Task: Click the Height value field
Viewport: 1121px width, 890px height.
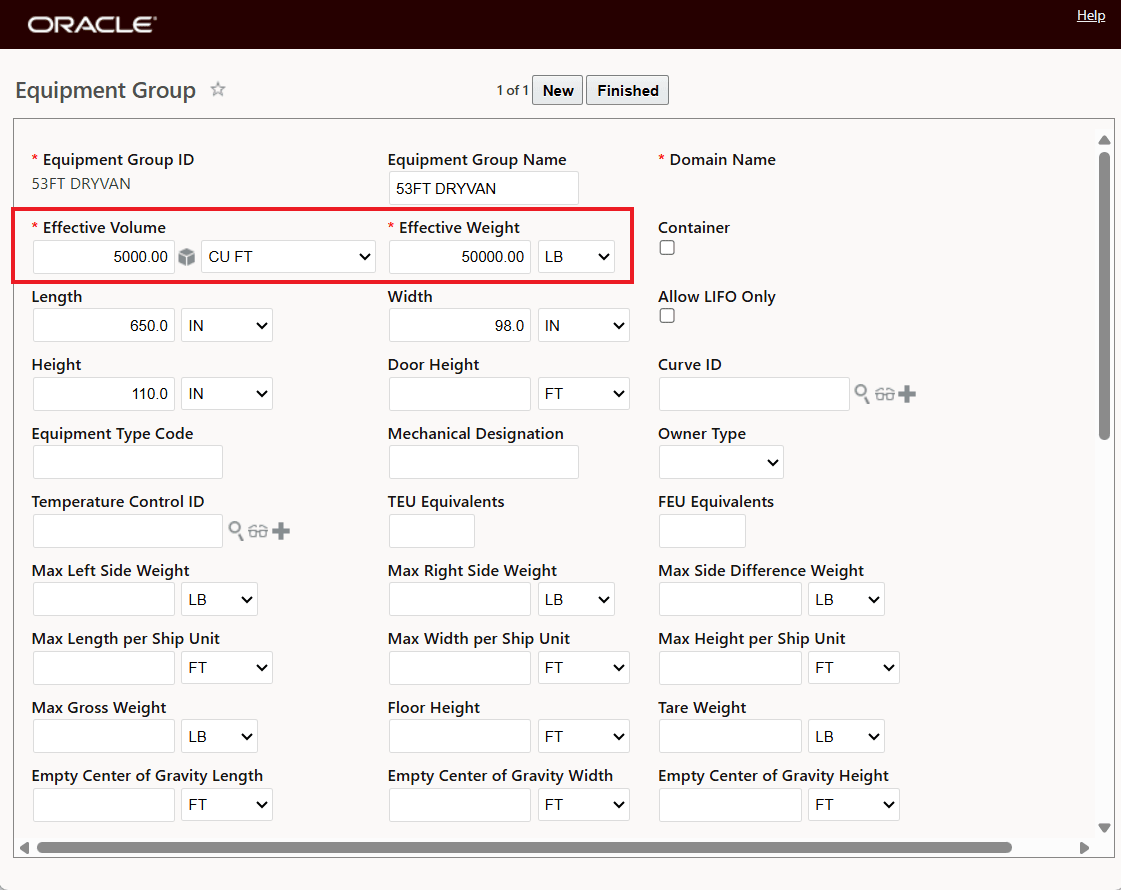Action: [104, 394]
